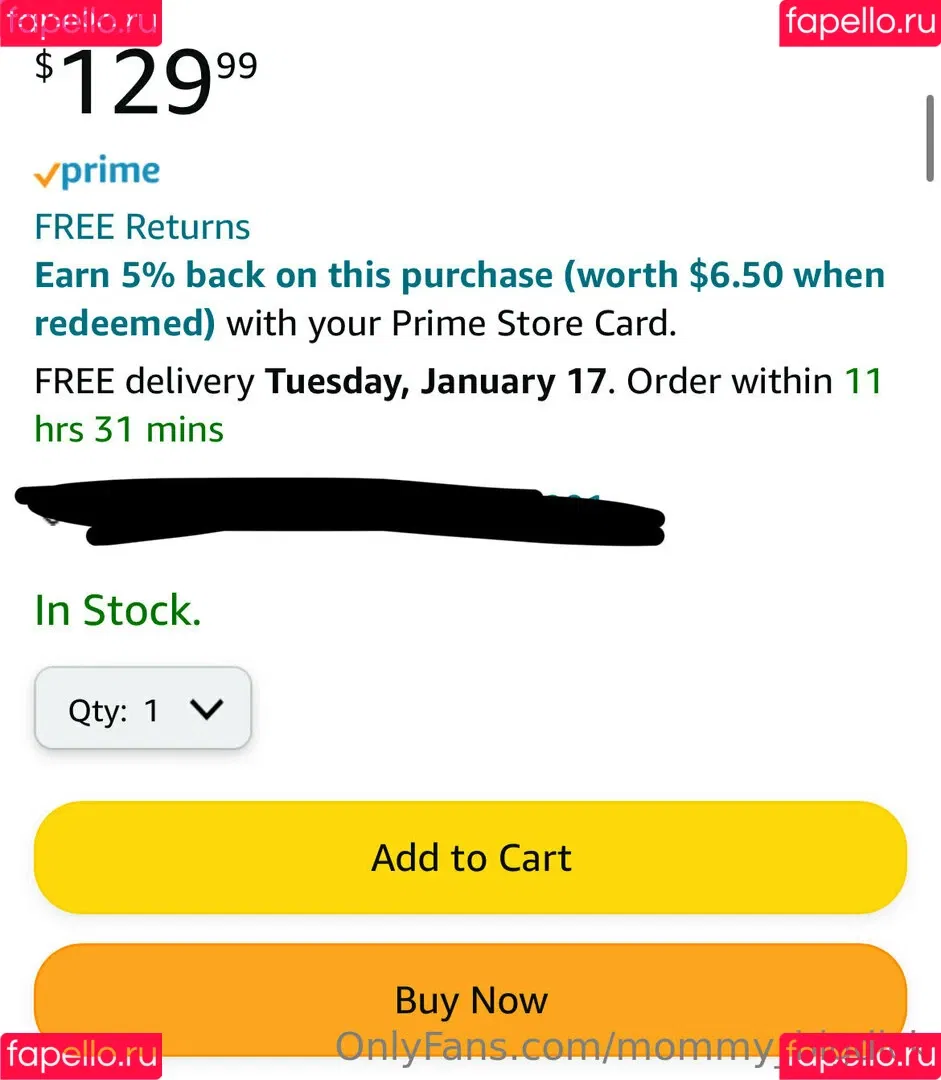Screen dimensions: 941x1080
Task: Open the Qty: 1 quantity dropdown
Action: point(143,708)
